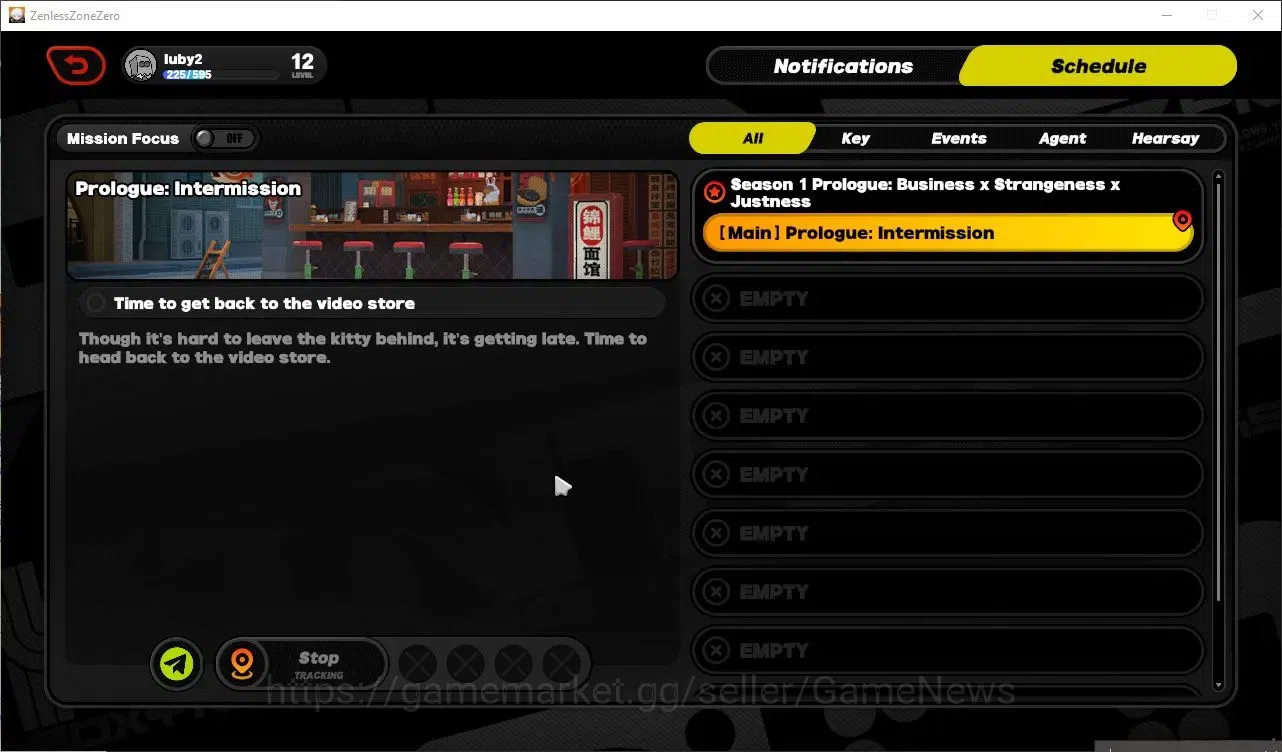The height and width of the screenshot is (752, 1282).
Task: Click the red back arrow icon
Action: tap(76, 66)
